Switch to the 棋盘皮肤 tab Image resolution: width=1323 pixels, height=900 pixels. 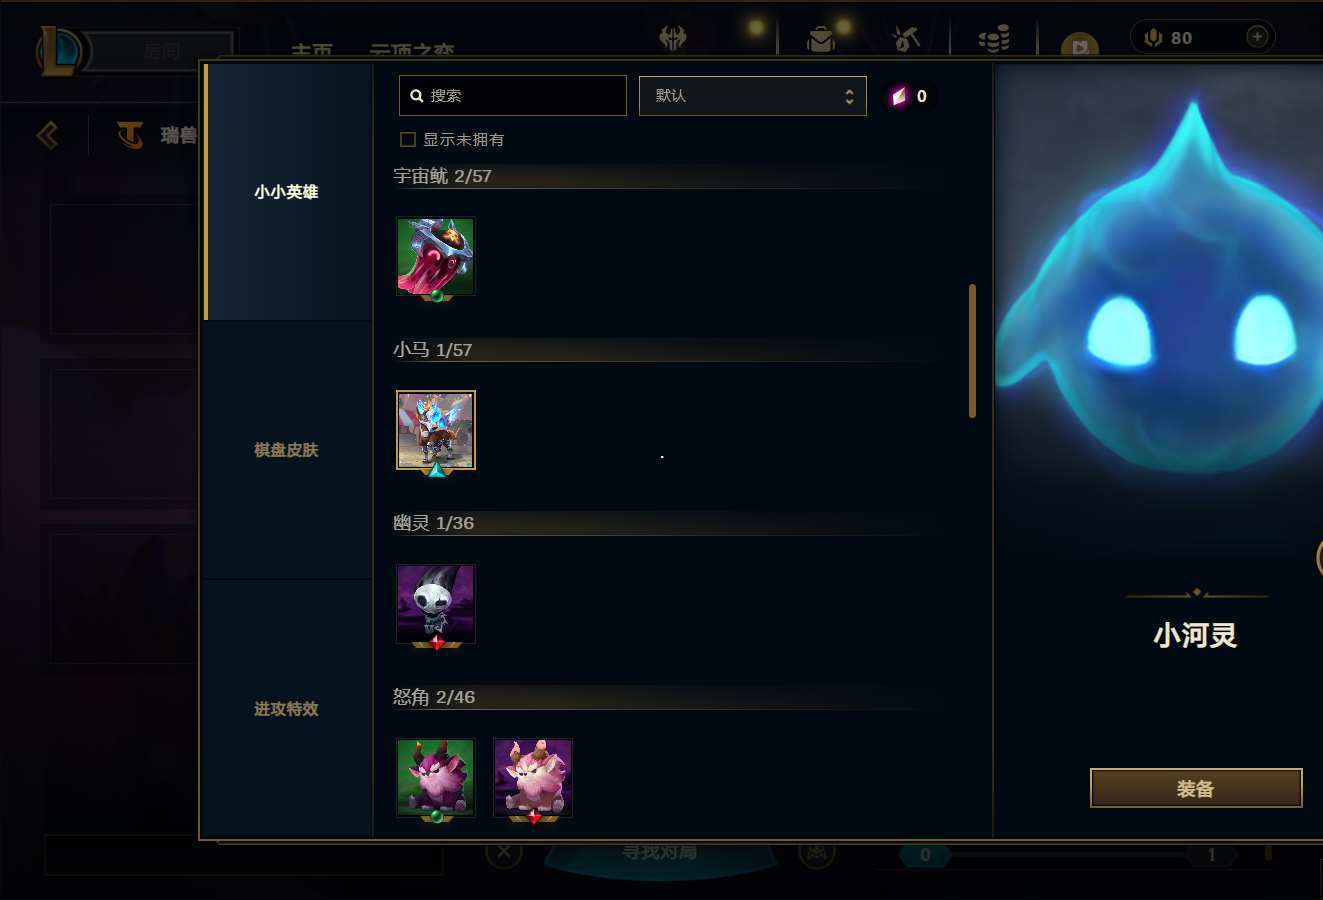pyautogui.click(x=286, y=450)
